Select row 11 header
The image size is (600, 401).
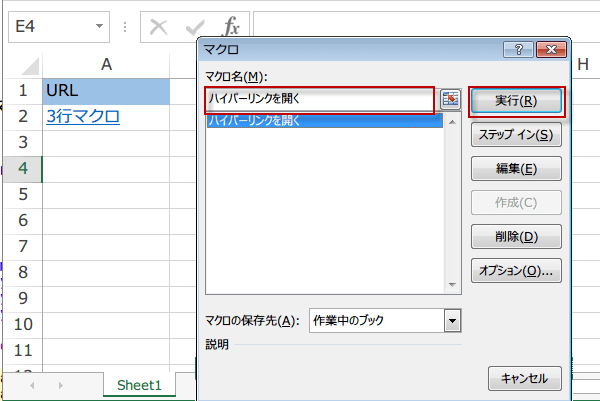coord(23,351)
